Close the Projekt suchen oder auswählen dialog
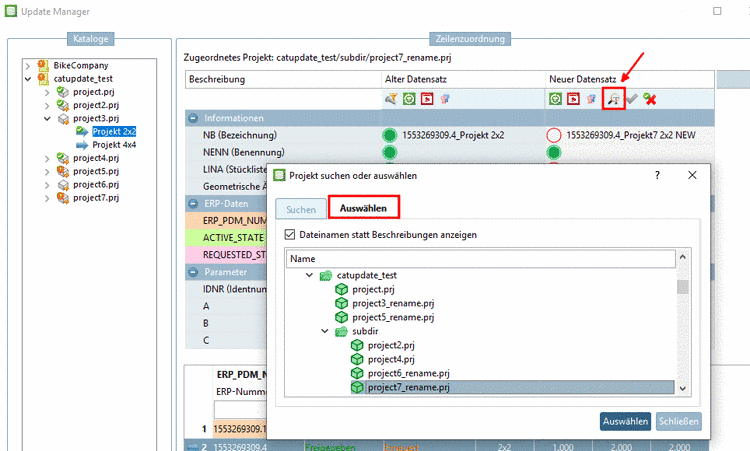Viewport: 750px width, 451px height. coord(692,176)
